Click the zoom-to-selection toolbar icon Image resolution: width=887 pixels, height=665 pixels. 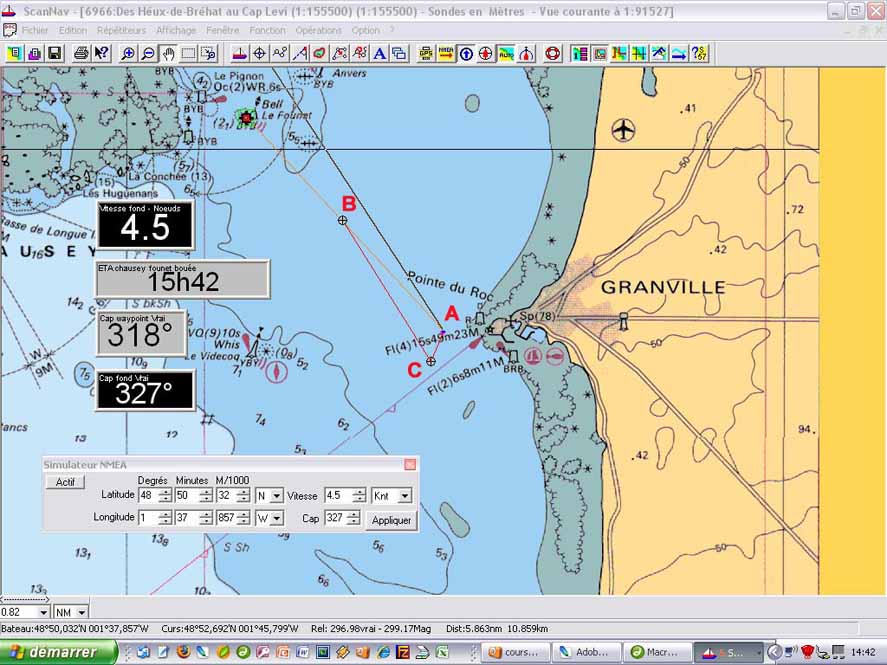[x=209, y=54]
